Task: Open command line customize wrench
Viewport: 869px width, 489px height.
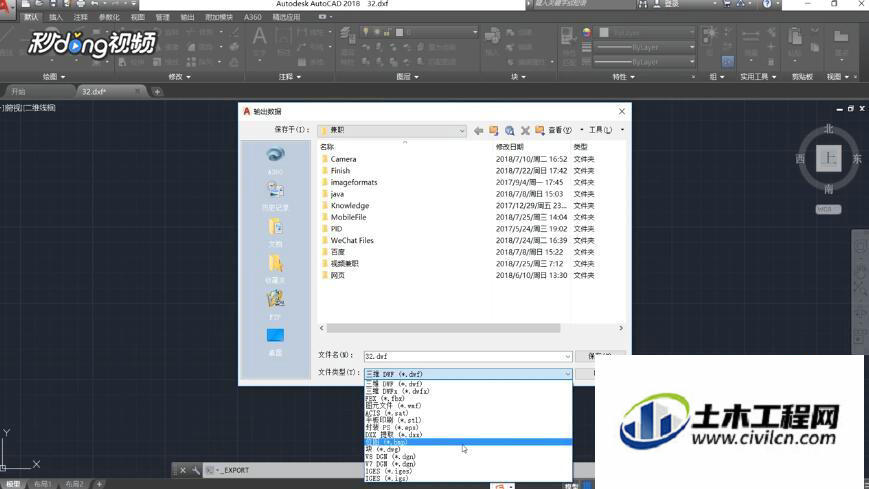Action: pos(196,470)
